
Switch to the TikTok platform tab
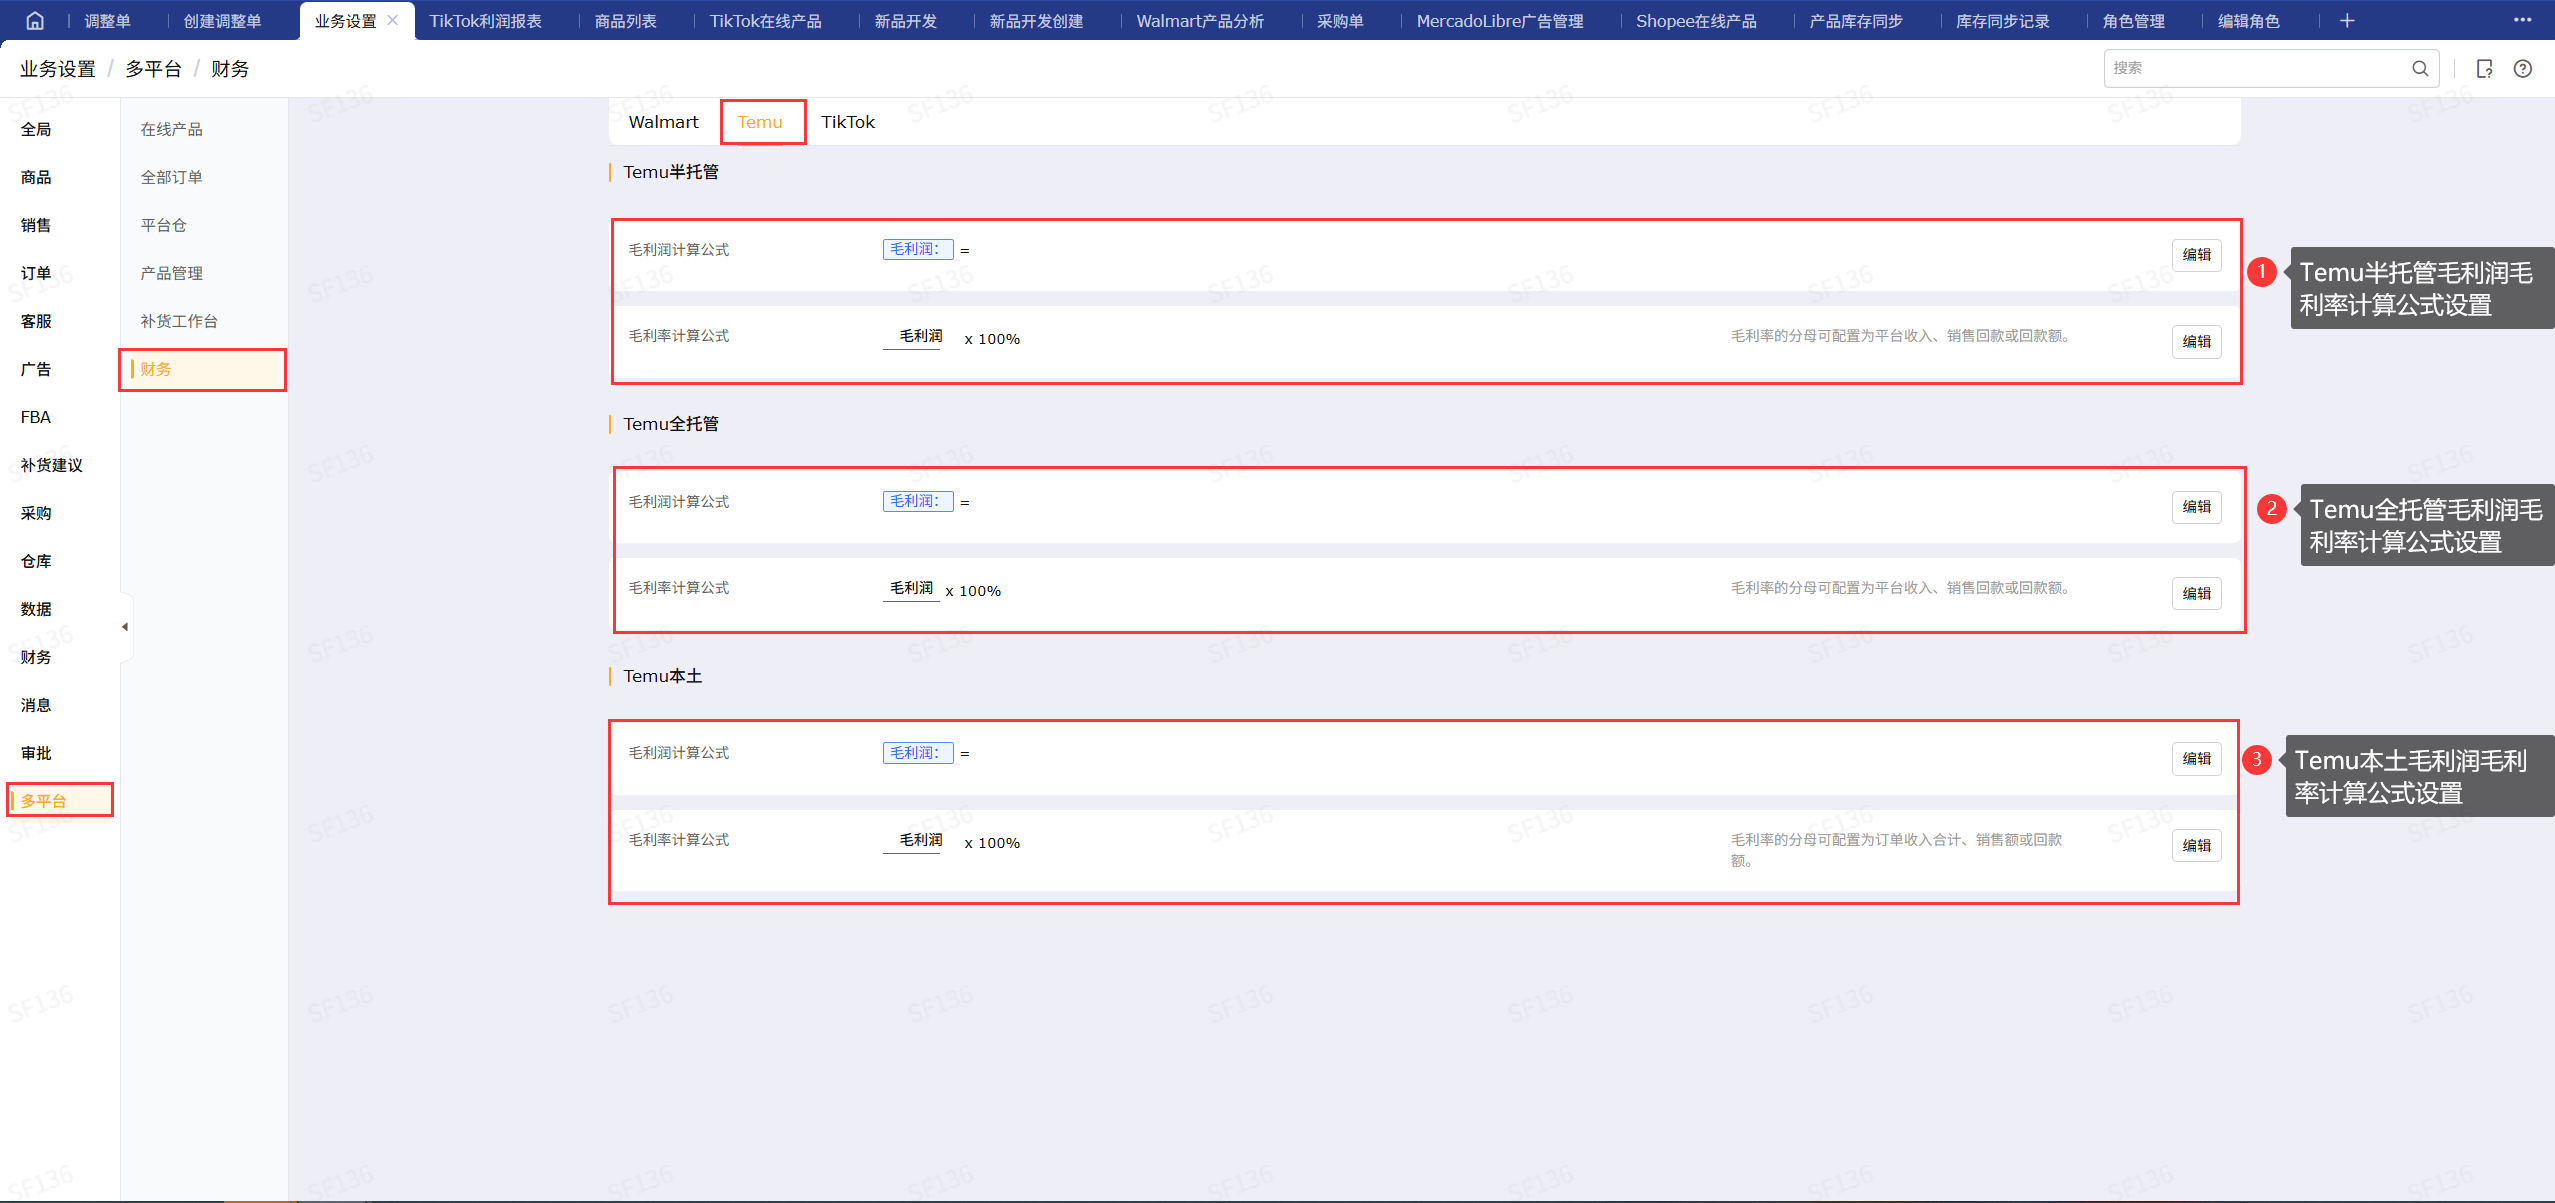pyautogui.click(x=848, y=122)
